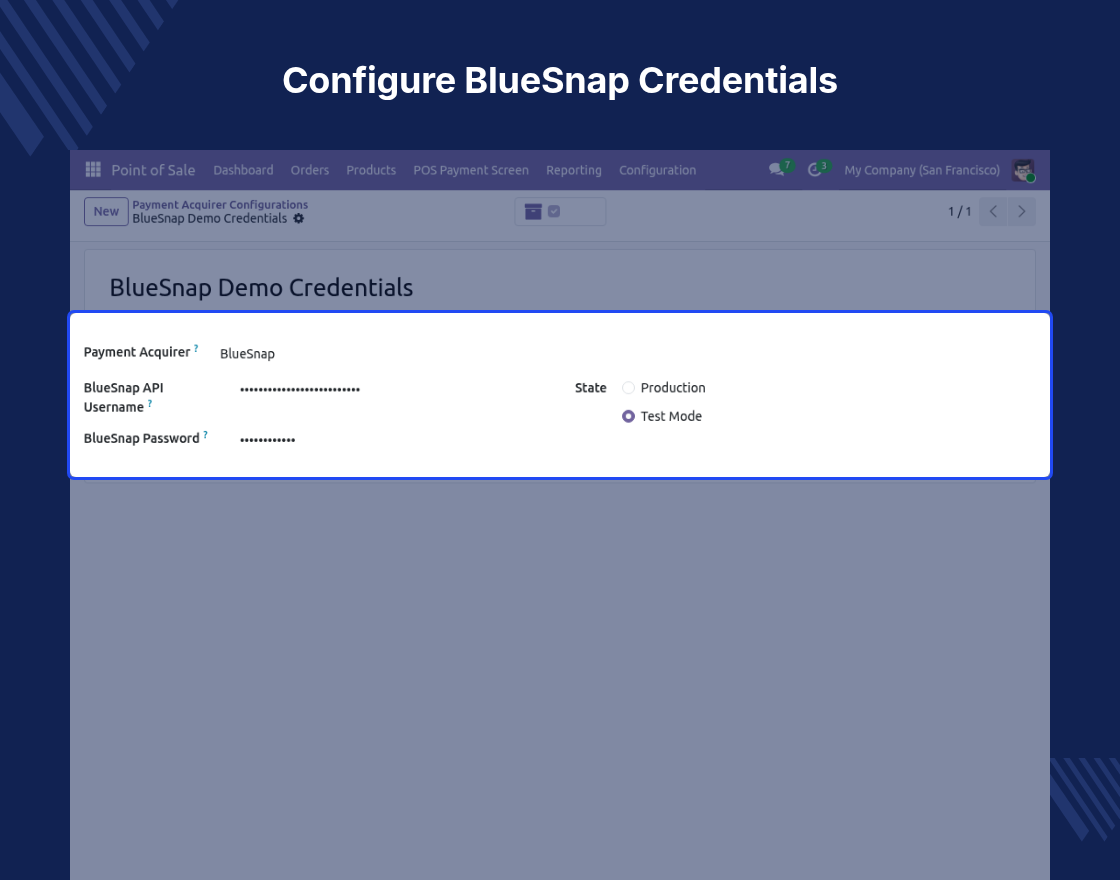Click the gear icon beside BlueSnap Demo Credentials
The height and width of the screenshot is (880, 1120).
(299, 219)
